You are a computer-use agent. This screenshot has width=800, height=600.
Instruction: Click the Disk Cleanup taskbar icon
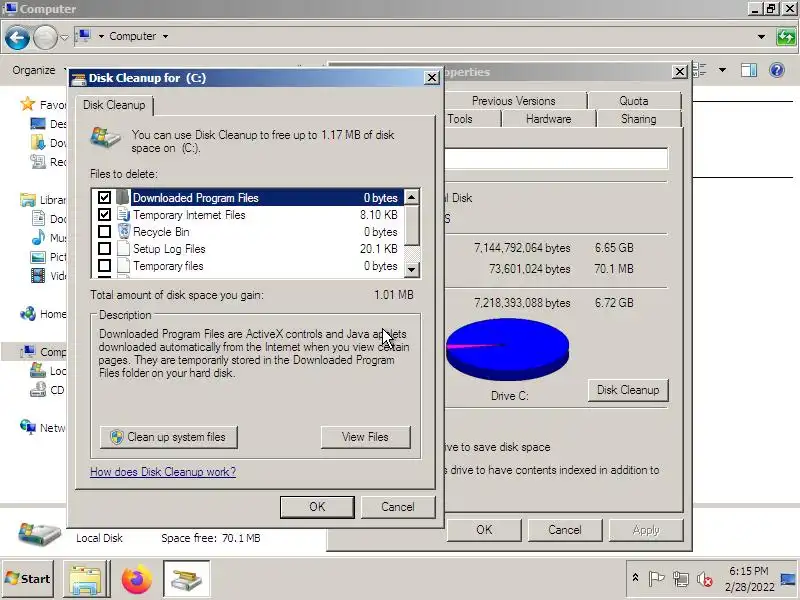pos(186,579)
